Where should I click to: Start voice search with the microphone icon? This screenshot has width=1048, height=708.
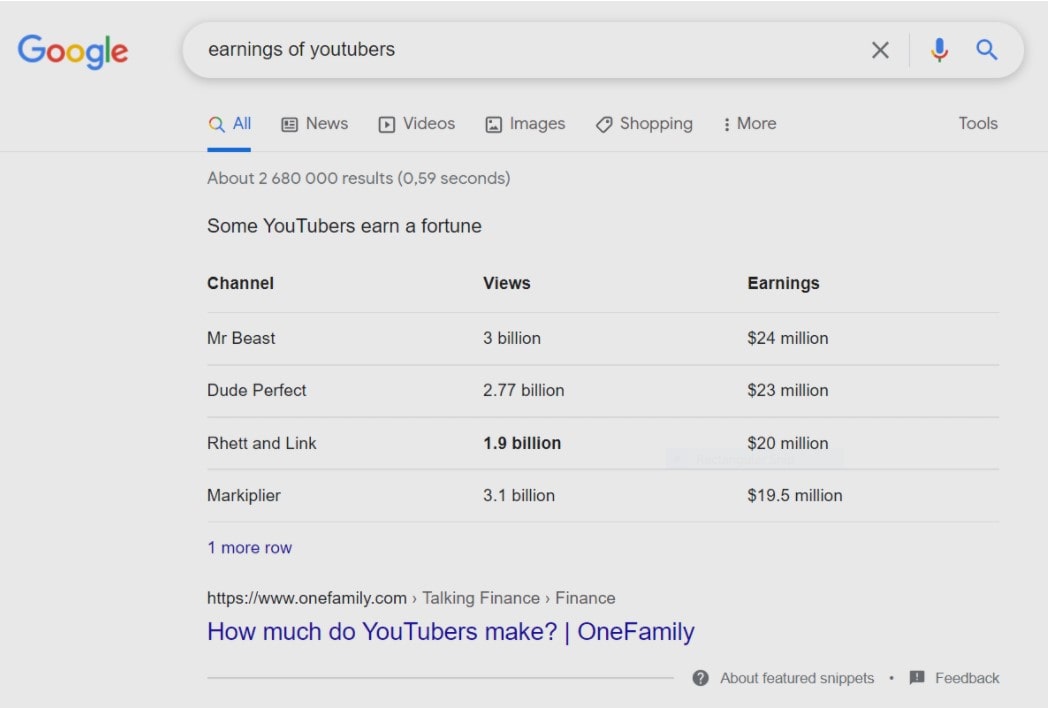[939, 50]
